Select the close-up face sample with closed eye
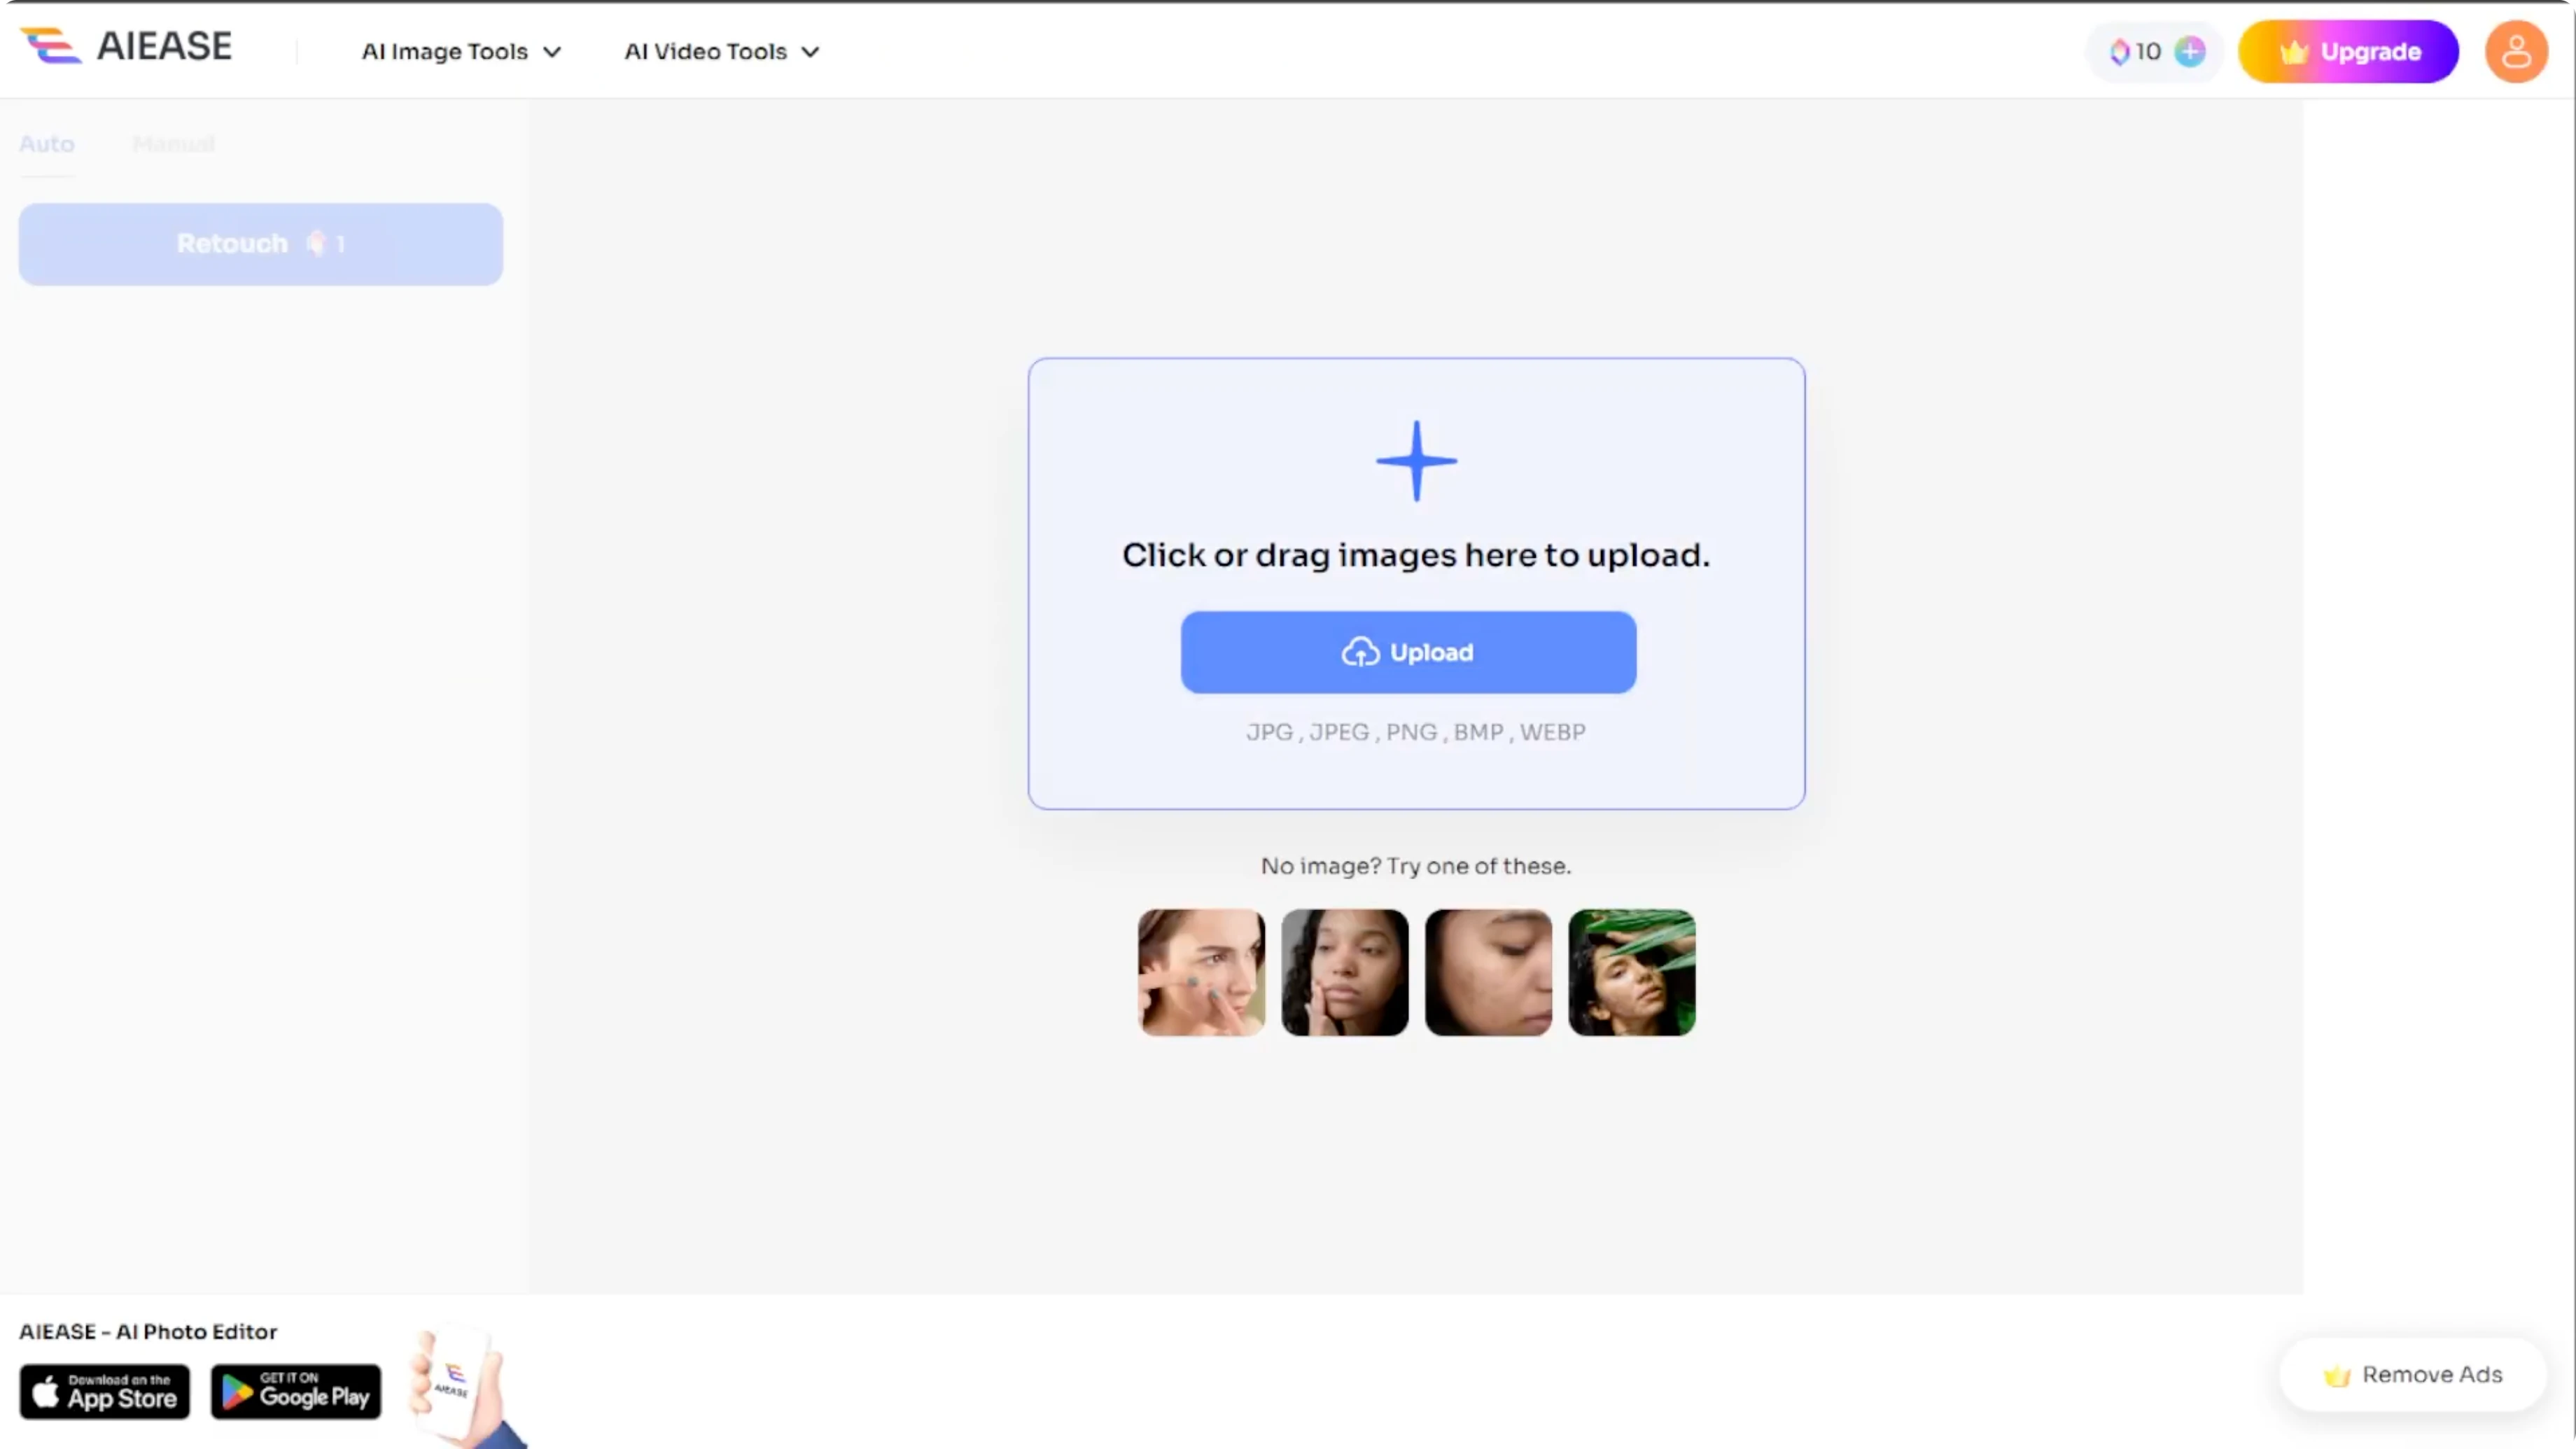This screenshot has width=2576, height=1449. coord(1488,972)
